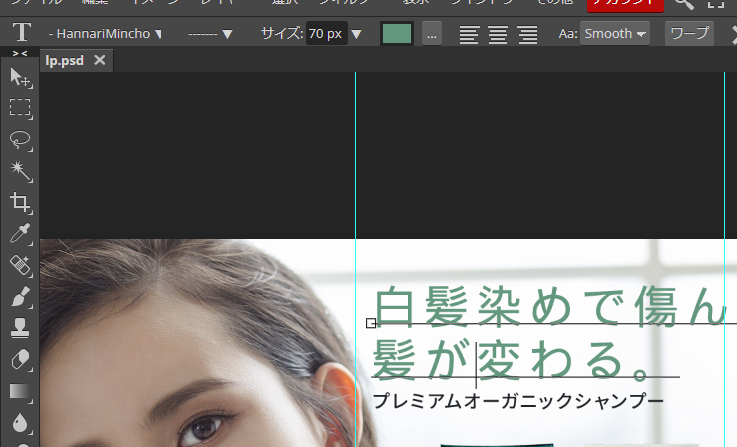The image size is (737, 447).
Task: Open the green text color swatch
Action: (397, 34)
